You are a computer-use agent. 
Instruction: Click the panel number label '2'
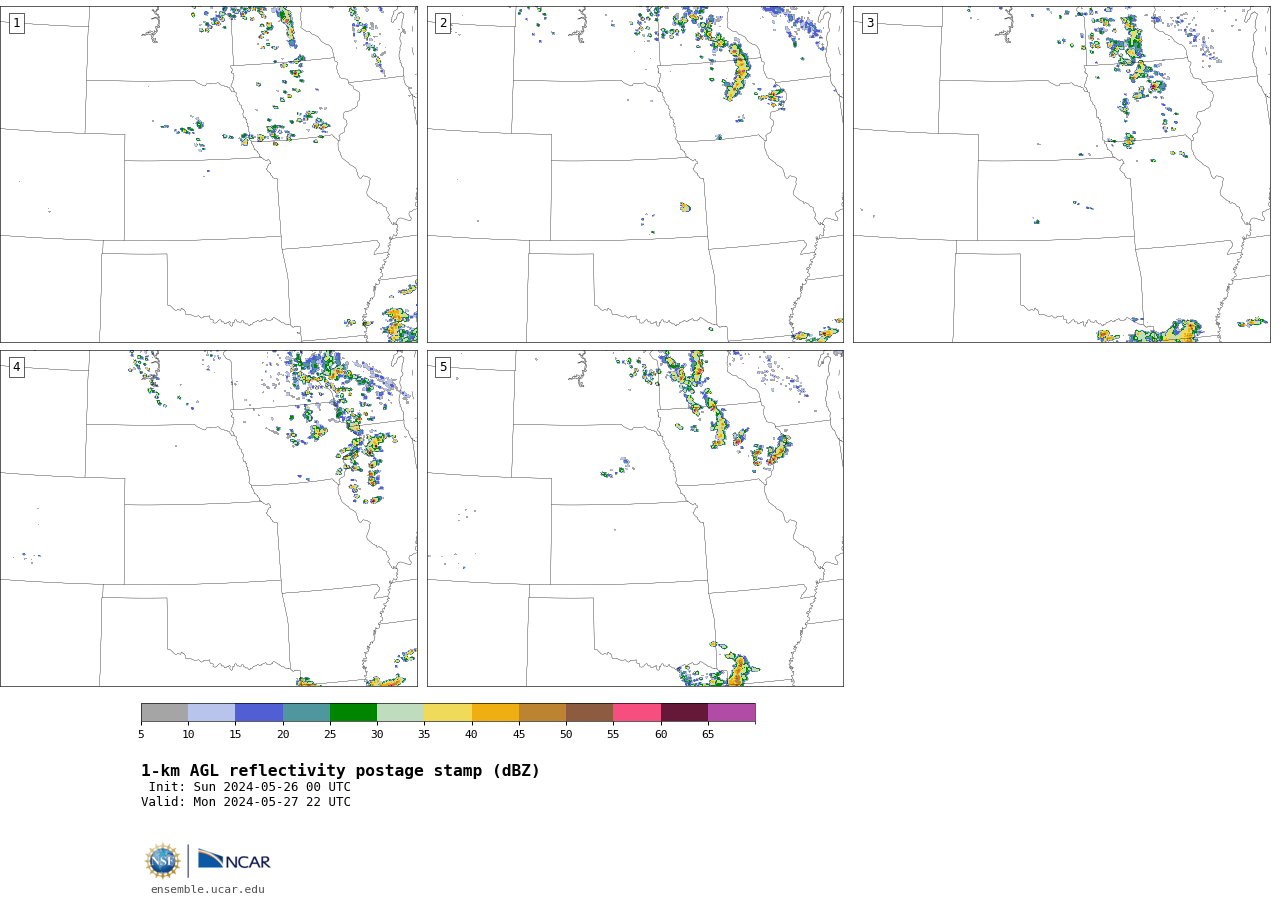click(443, 23)
